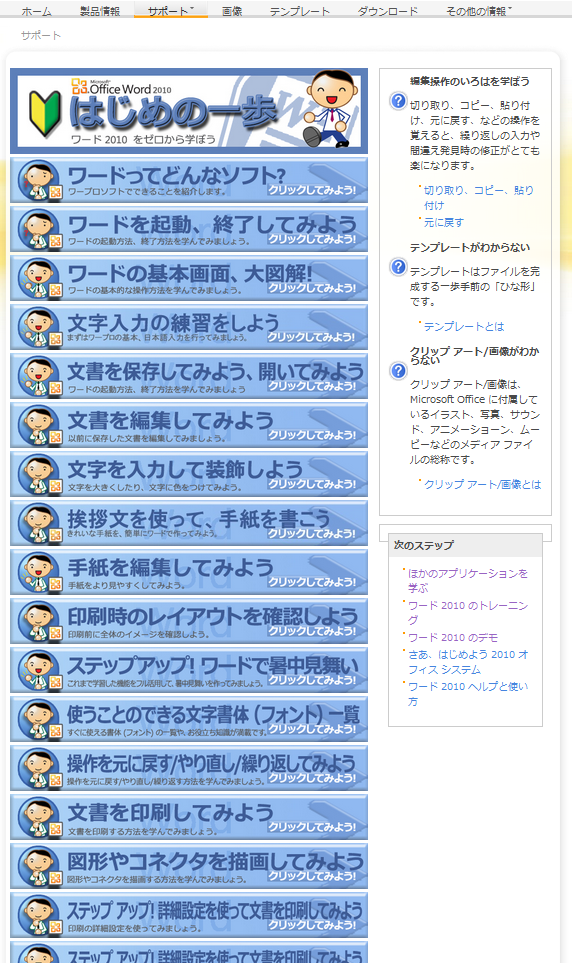Open the サポート dropdown menu
Image resolution: width=572 pixels, height=963 pixels.
(x=171, y=11)
